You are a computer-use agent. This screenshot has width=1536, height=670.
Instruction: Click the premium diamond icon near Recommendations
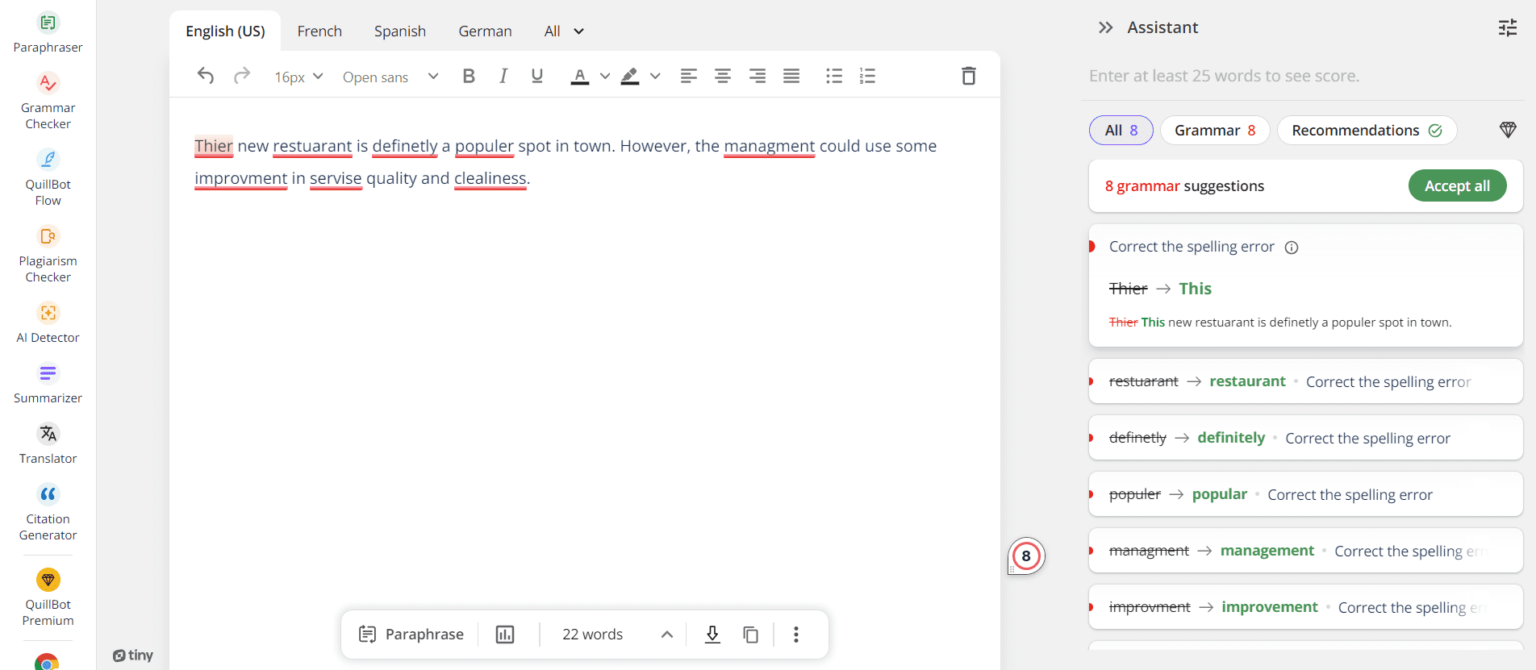pos(1507,129)
